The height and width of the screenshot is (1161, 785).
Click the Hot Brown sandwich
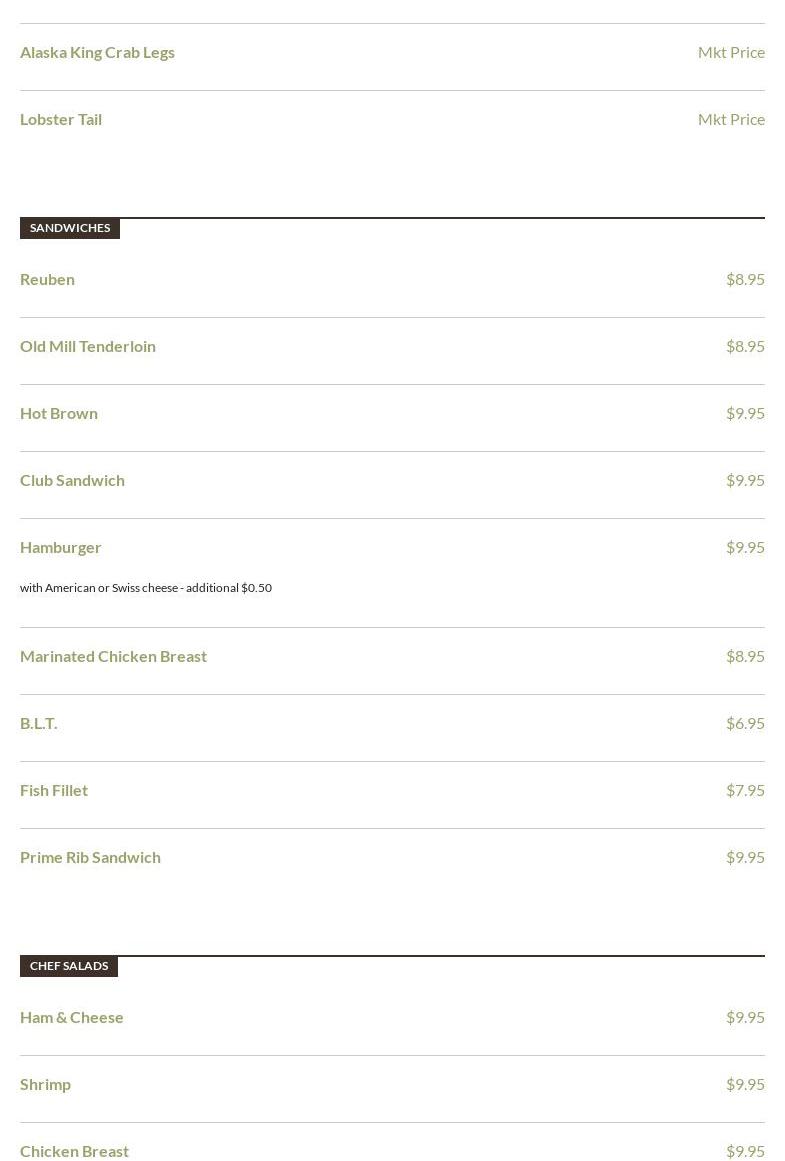coord(59,413)
